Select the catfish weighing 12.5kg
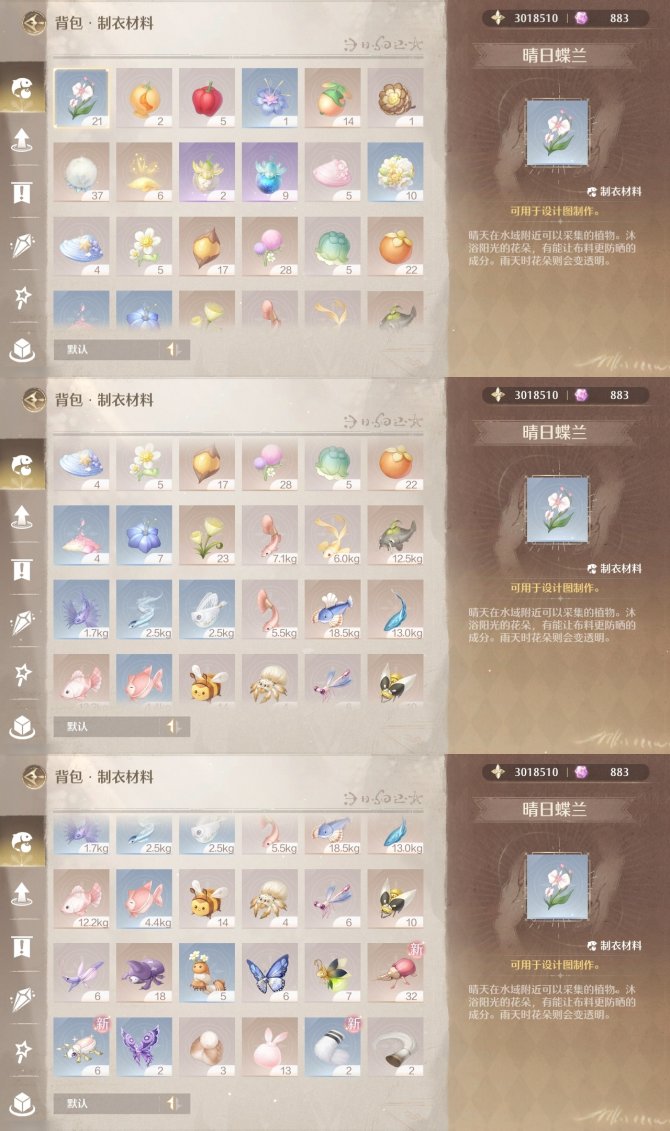Viewport: 670px width, 1131px height. click(395, 535)
